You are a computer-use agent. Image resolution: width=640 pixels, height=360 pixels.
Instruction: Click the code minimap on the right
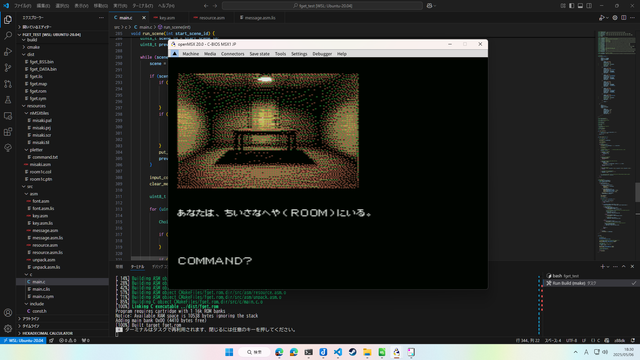[x=616, y=143]
